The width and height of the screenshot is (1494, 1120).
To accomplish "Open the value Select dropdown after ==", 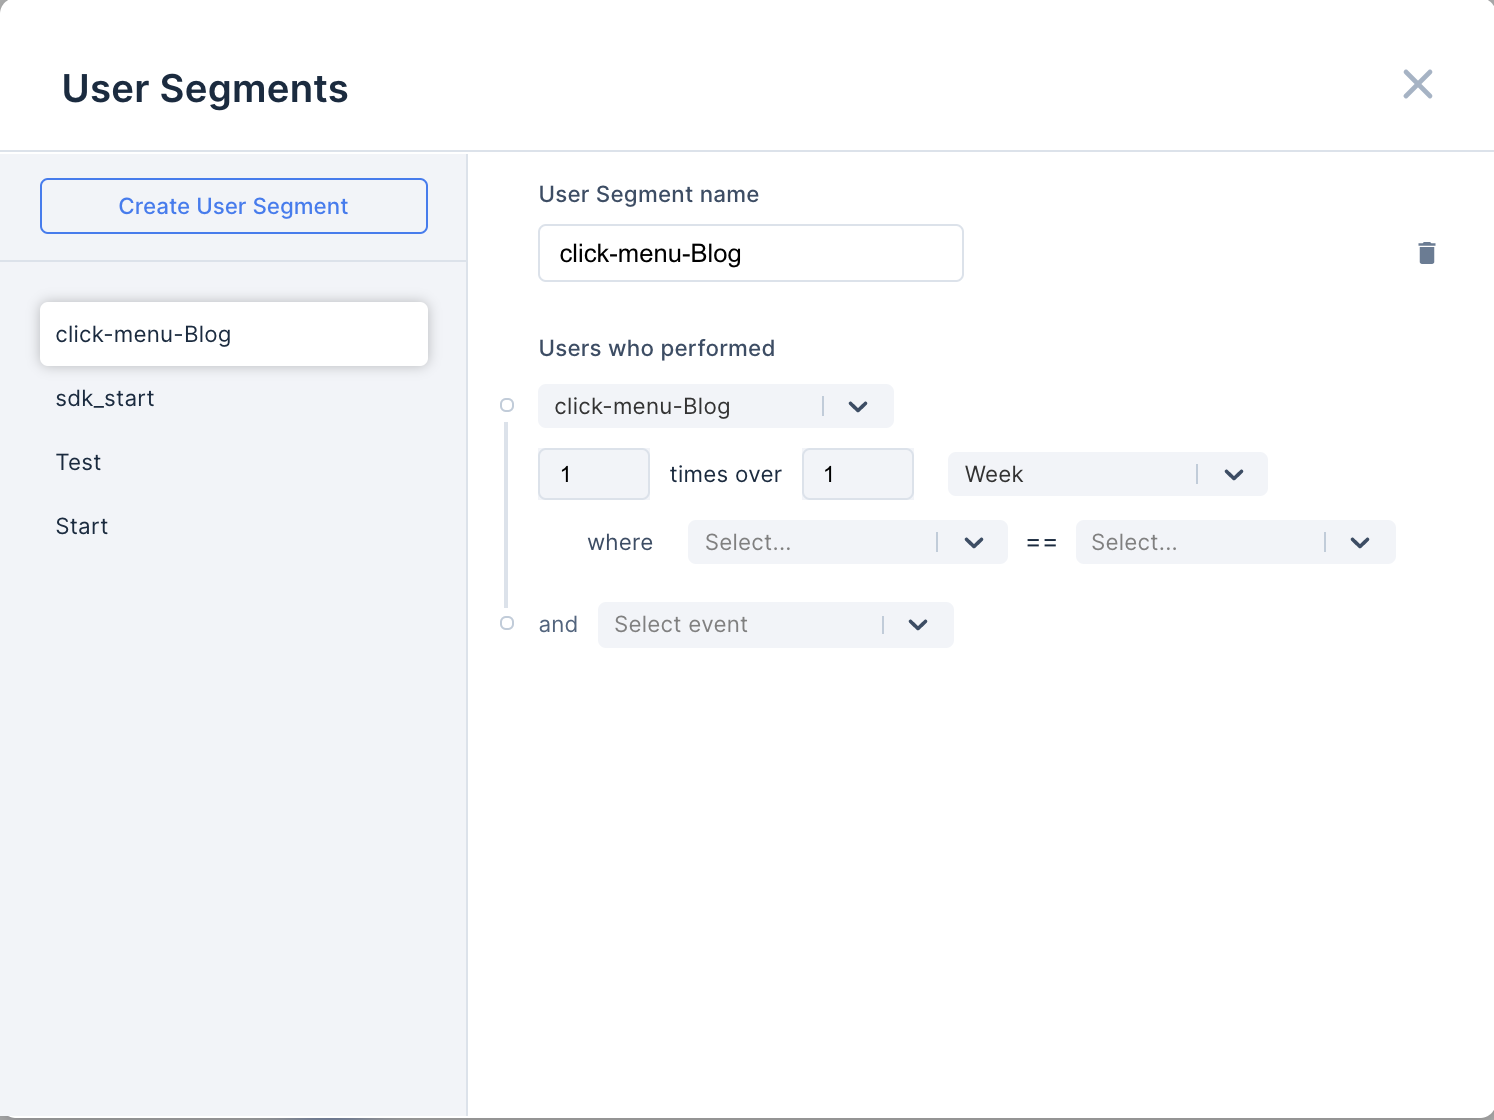I will click(x=1236, y=542).
